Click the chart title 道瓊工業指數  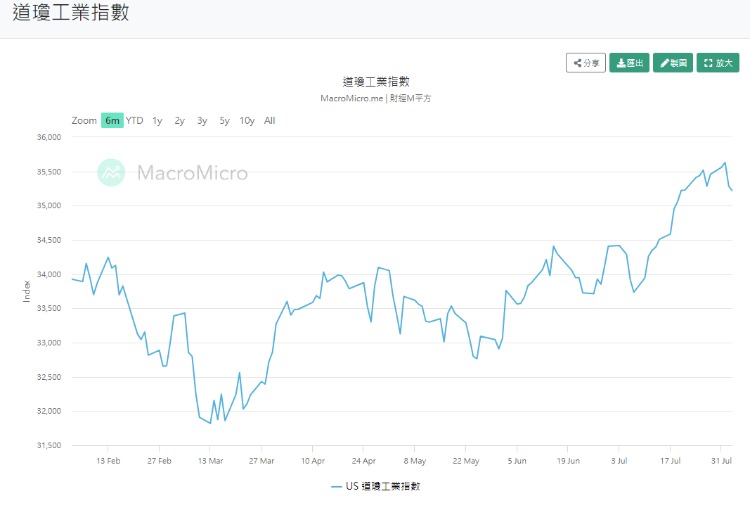pyautogui.click(x=376, y=82)
